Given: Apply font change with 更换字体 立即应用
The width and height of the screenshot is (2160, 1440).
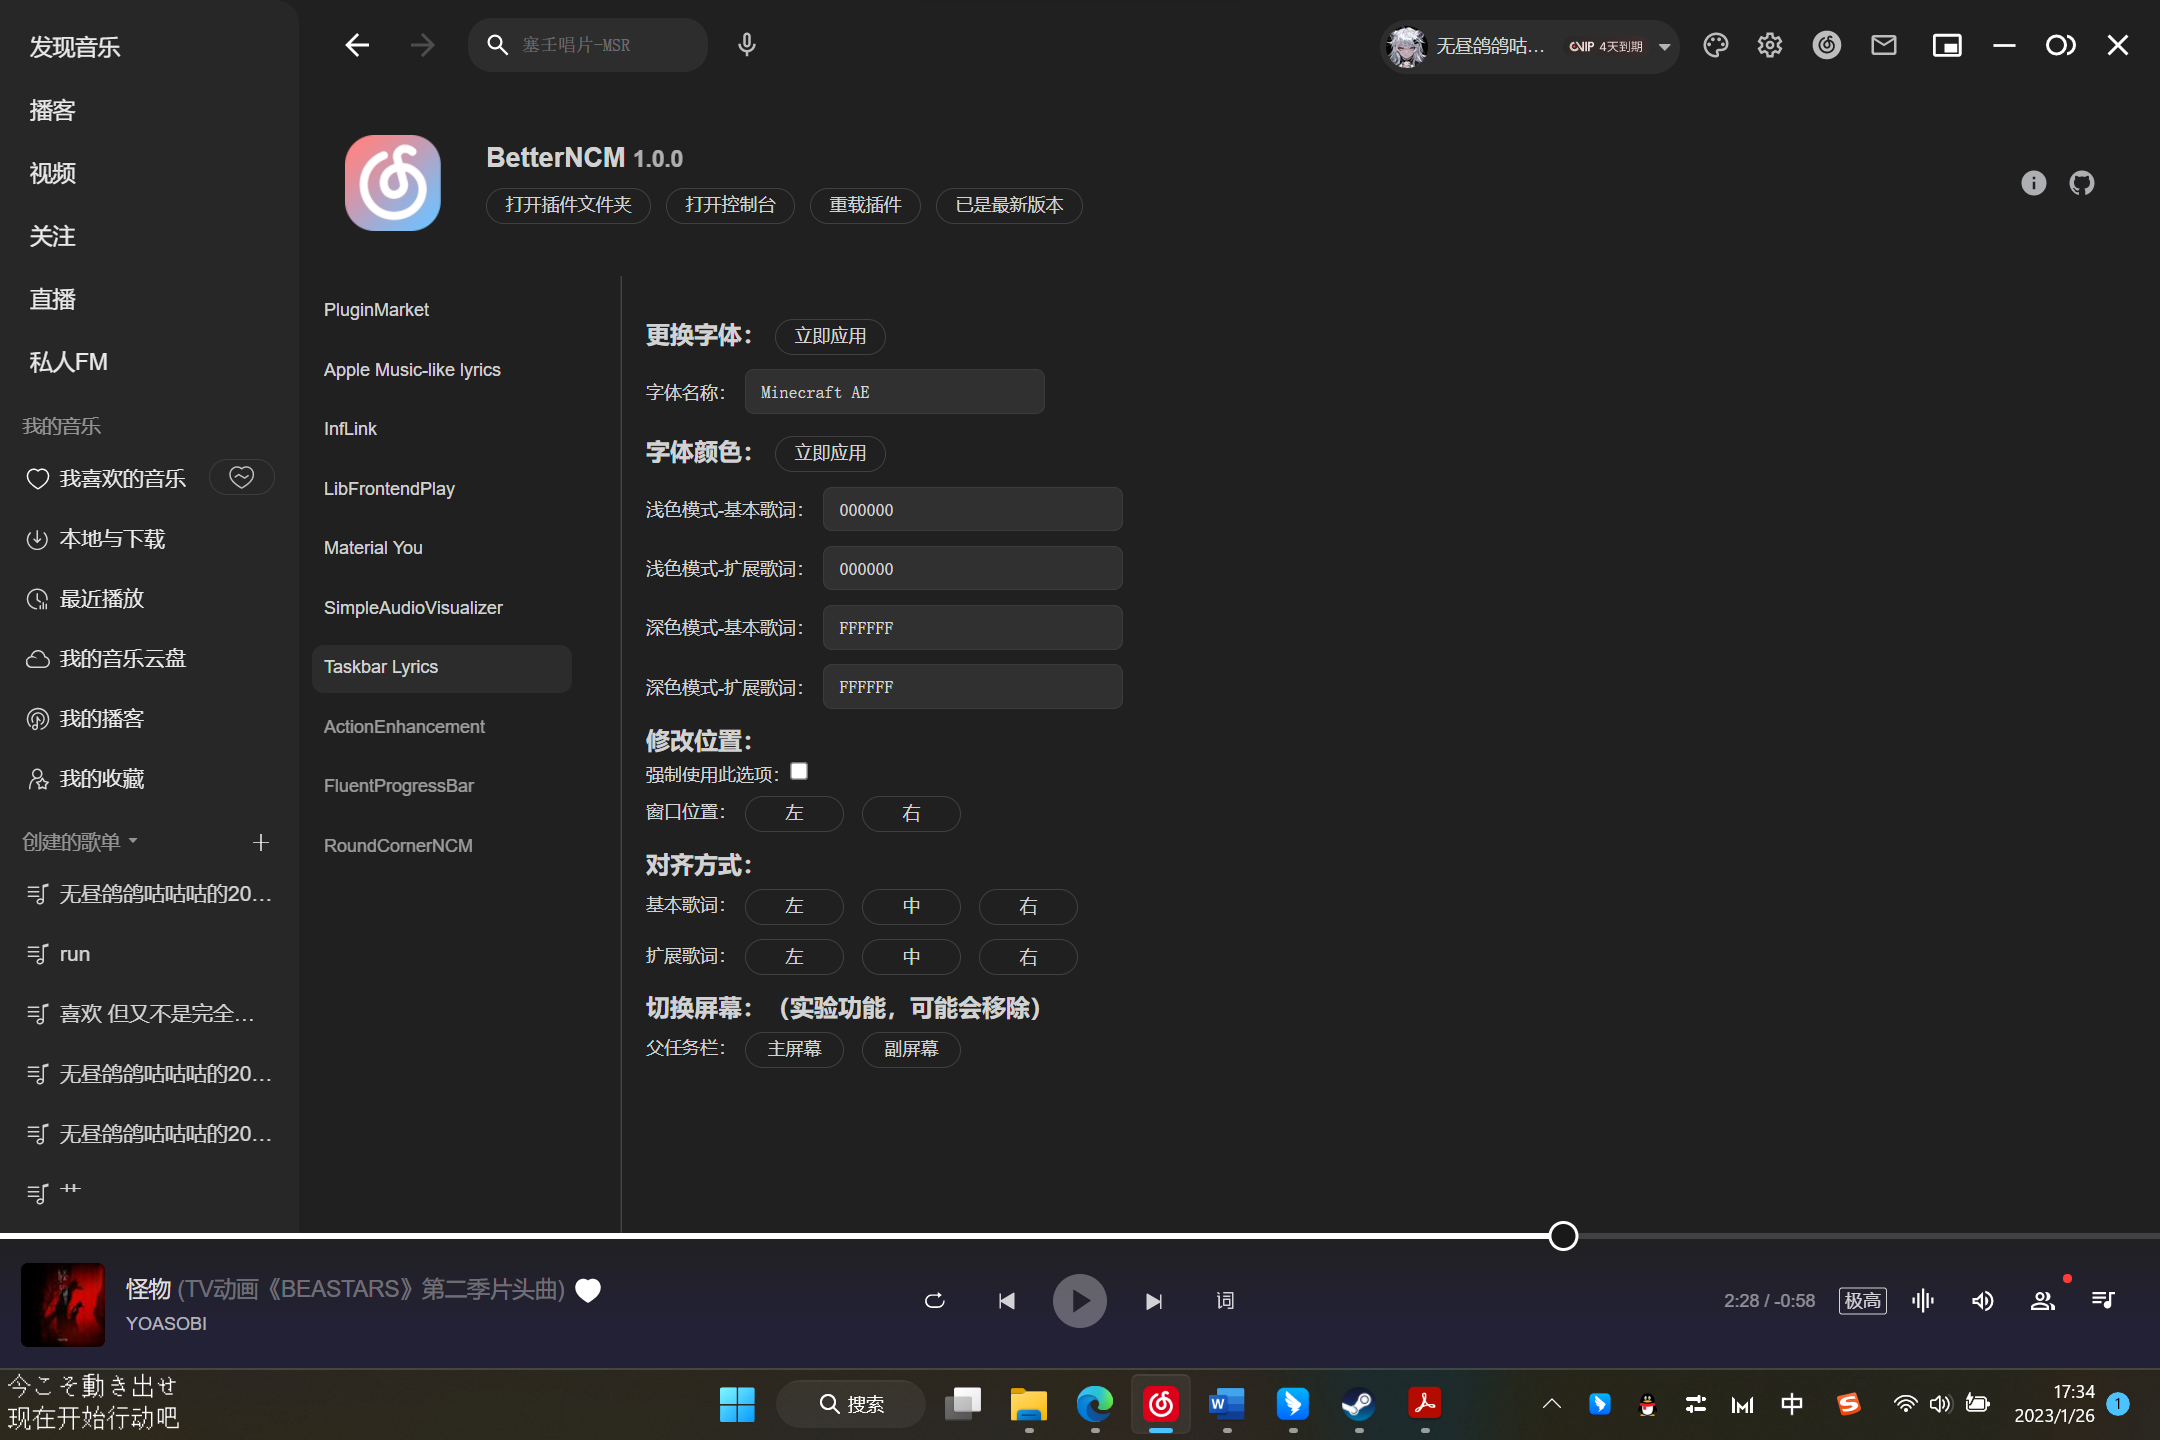Looking at the screenshot, I should [x=830, y=336].
